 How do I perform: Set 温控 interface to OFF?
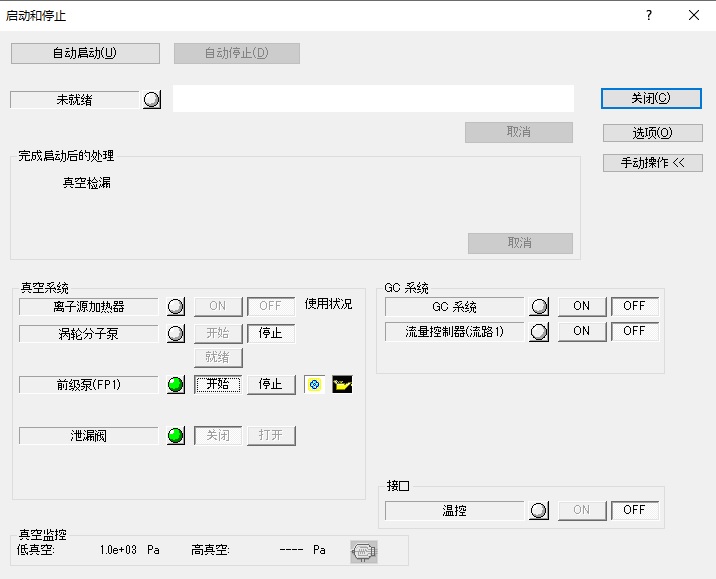click(635, 510)
